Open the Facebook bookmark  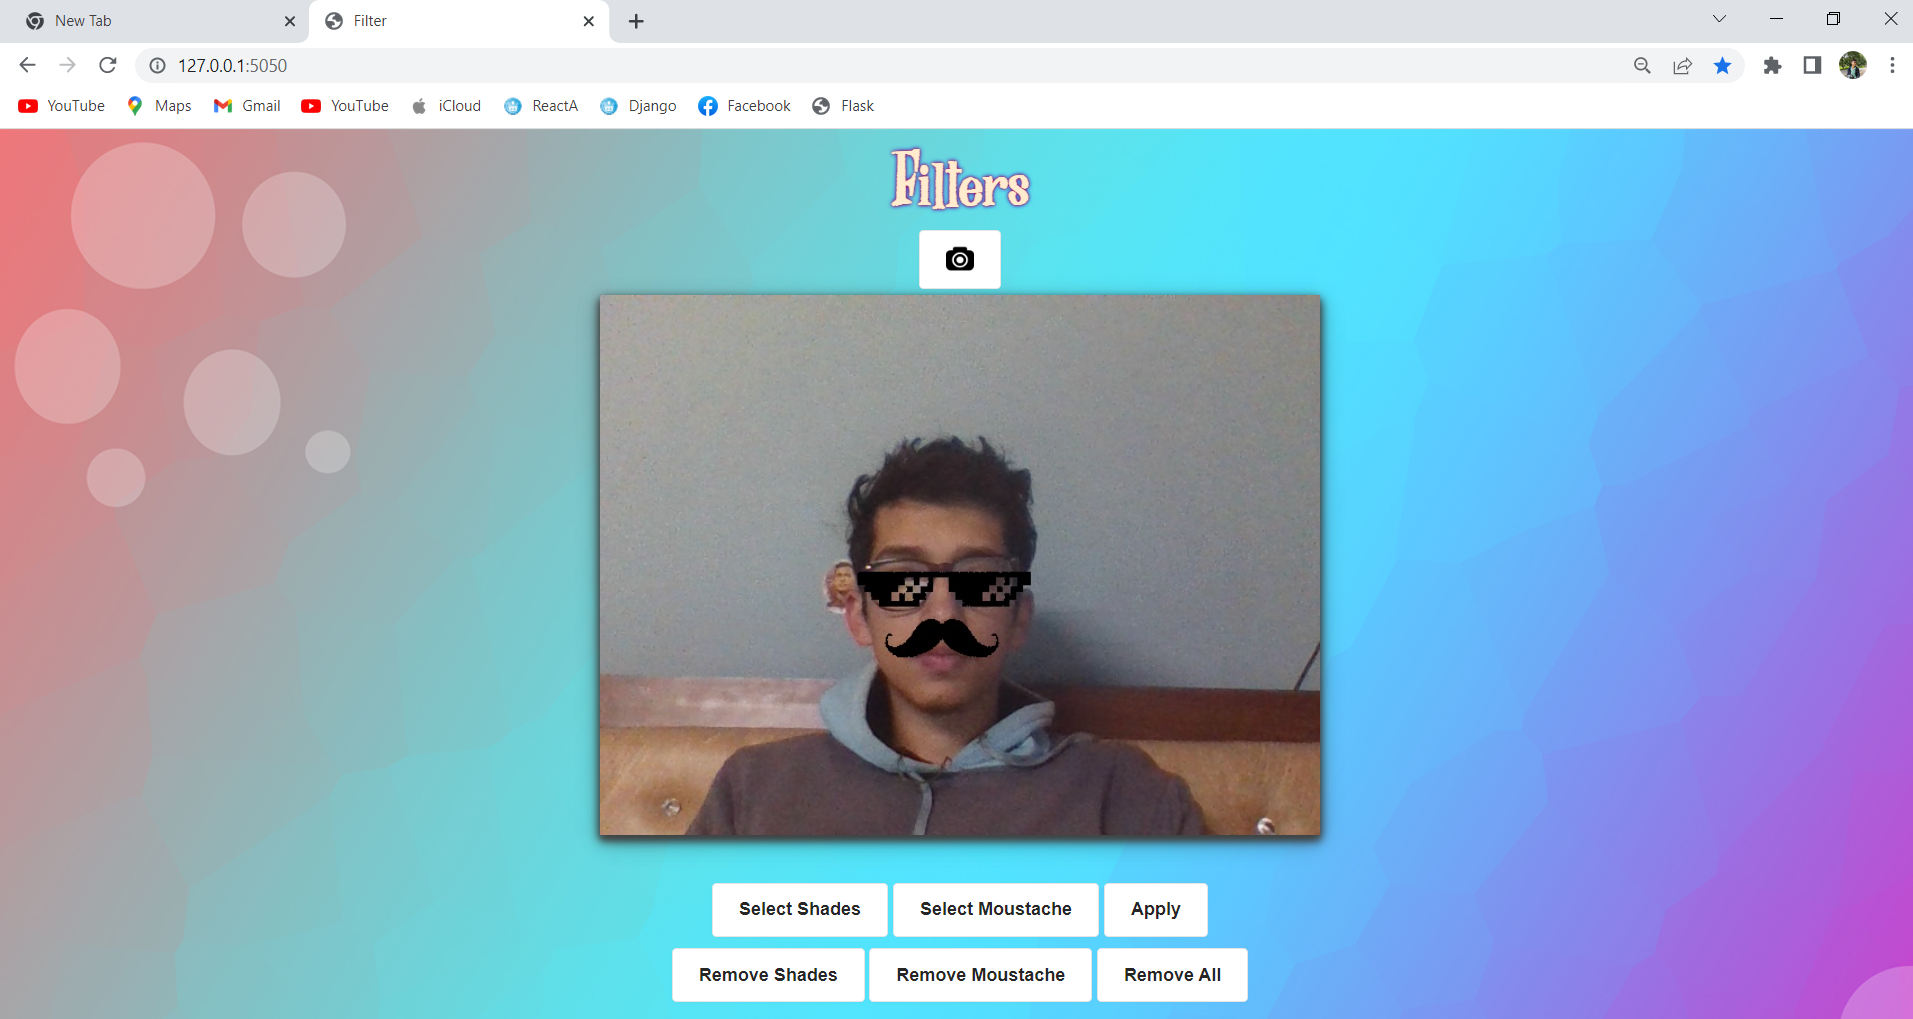[743, 105]
